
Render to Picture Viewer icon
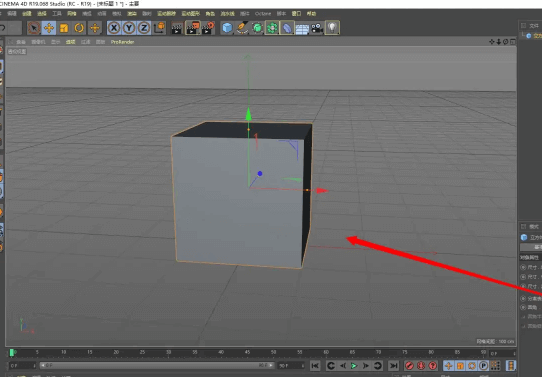pyautogui.click(x=193, y=28)
